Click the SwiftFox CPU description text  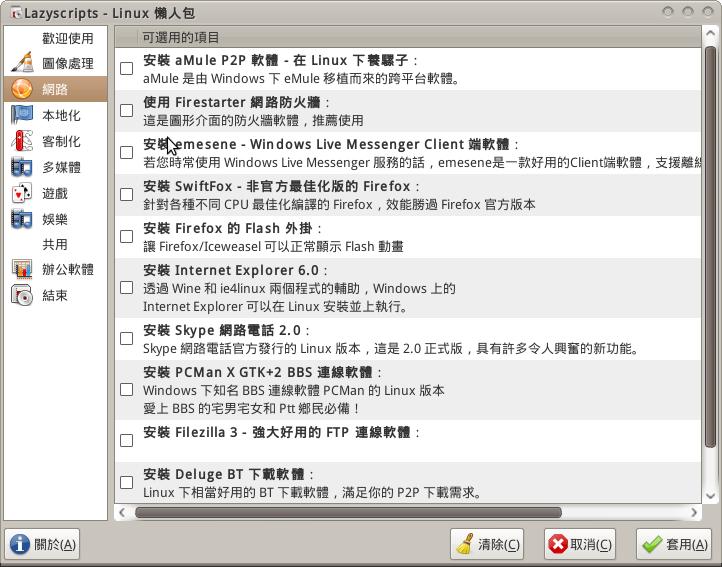click(339, 205)
